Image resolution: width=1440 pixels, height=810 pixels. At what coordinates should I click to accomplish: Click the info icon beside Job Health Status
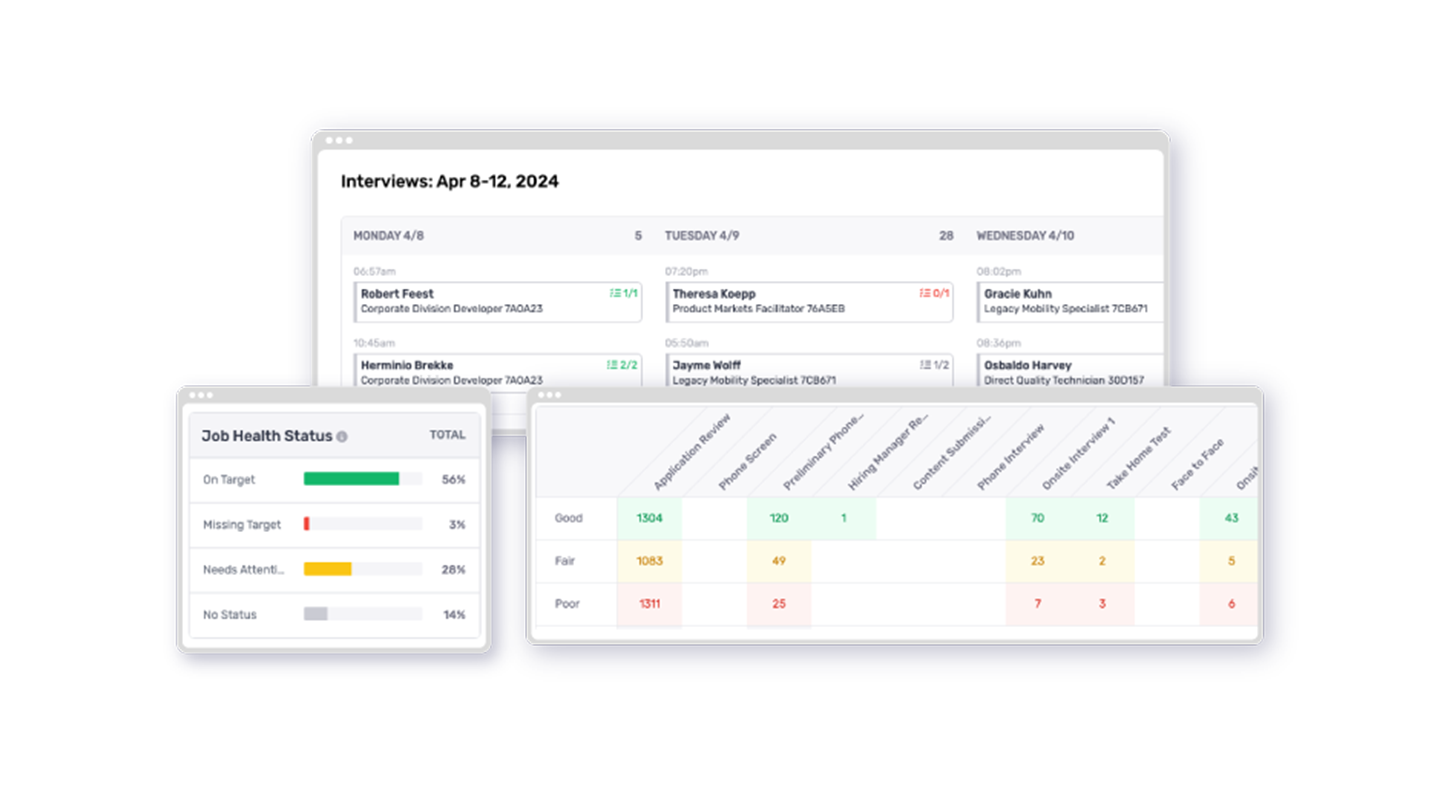pyautogui.click(x=342, y=437)
